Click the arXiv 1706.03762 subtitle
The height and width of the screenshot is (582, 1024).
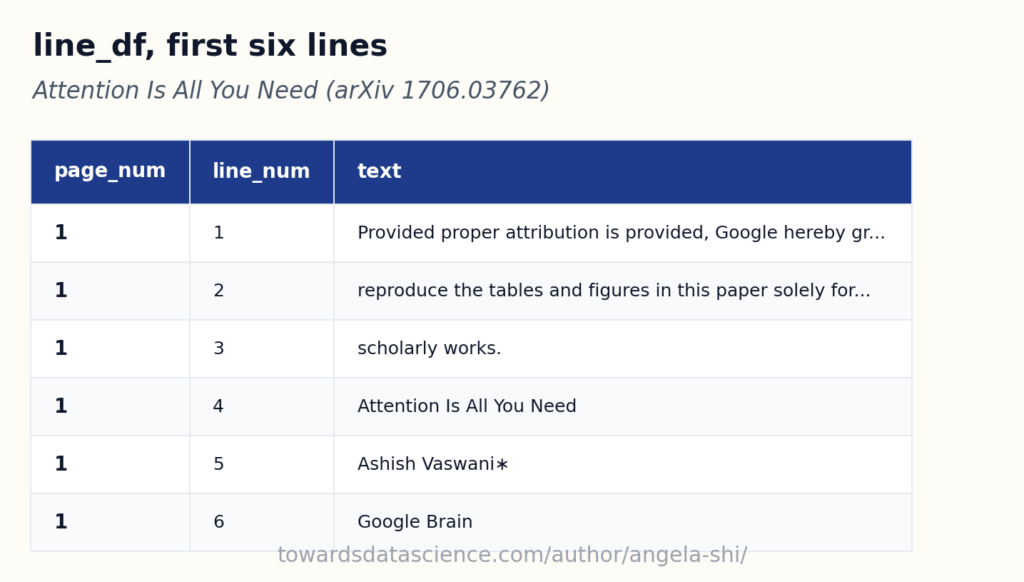click(x=291, y=90)
